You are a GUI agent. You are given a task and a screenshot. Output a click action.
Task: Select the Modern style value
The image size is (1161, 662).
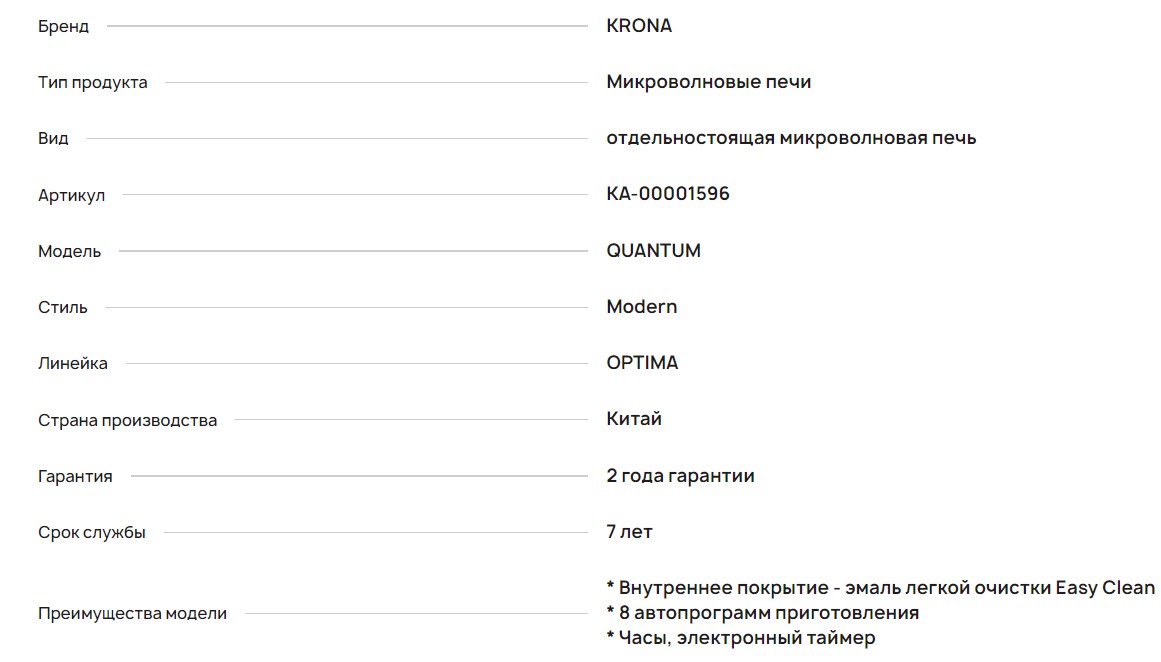641,307
